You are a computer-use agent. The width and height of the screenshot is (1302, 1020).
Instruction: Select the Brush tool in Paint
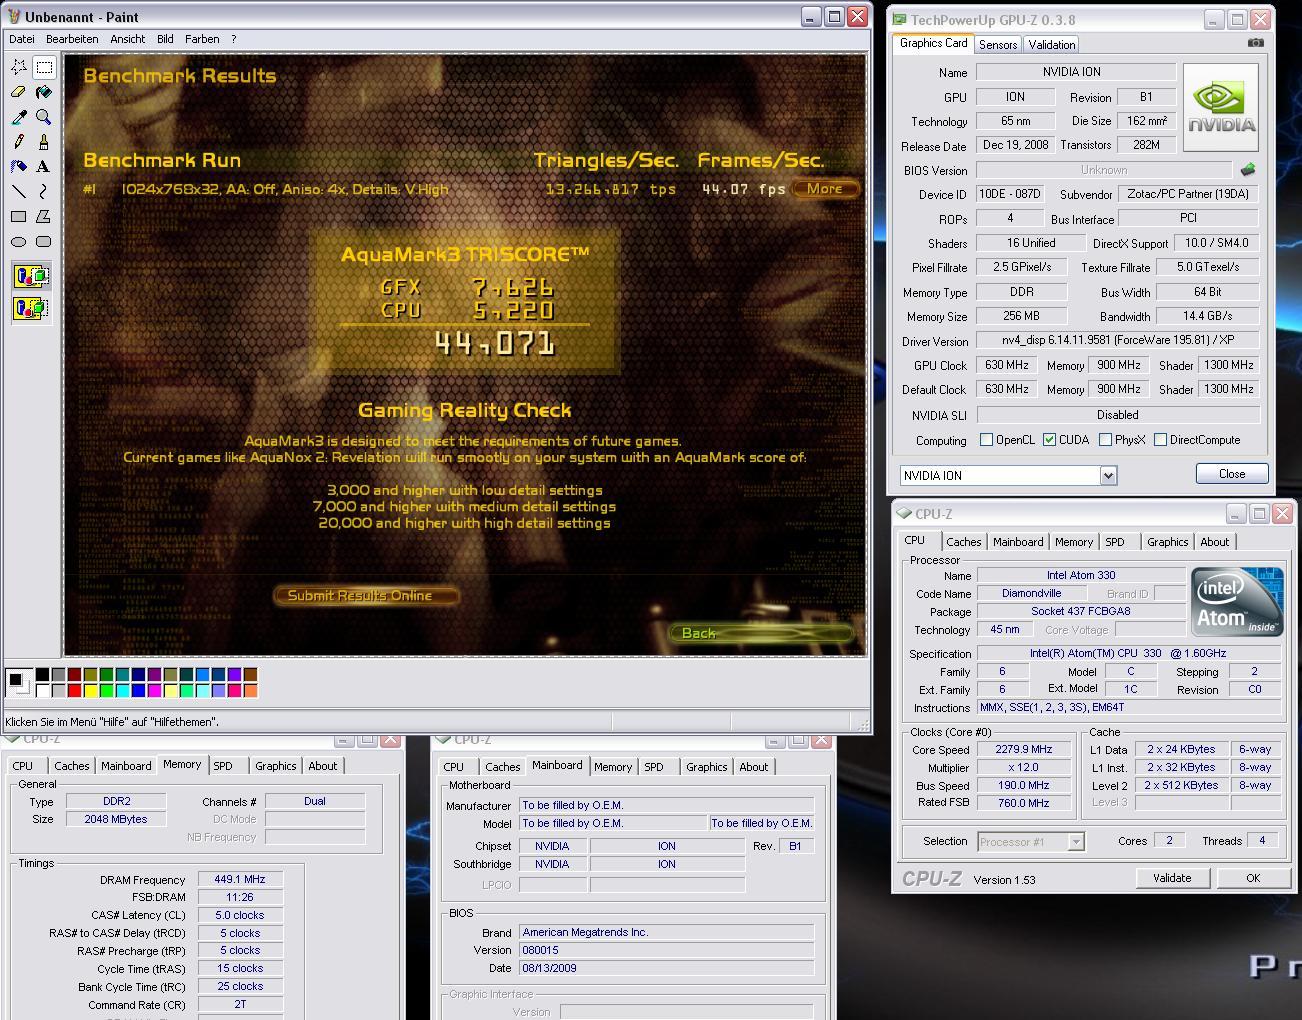pyautogui.click(x=44, y=142)
